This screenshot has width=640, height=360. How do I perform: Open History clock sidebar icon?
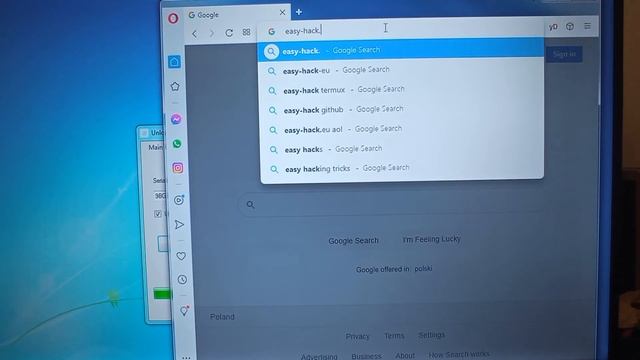182,280
